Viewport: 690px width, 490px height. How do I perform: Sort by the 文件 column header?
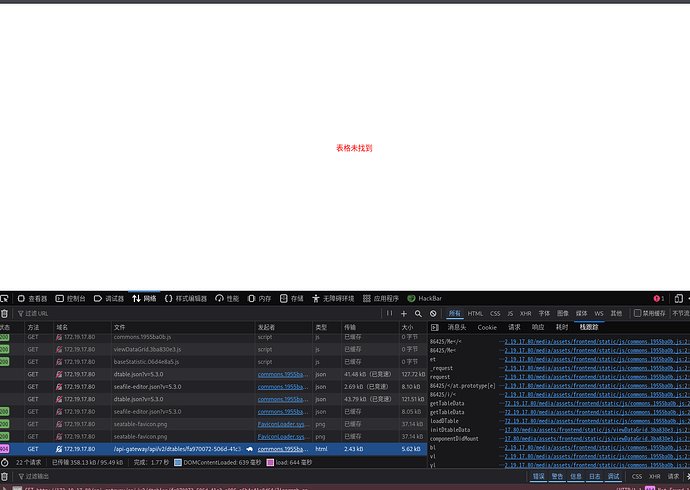(x=183, y=327)
